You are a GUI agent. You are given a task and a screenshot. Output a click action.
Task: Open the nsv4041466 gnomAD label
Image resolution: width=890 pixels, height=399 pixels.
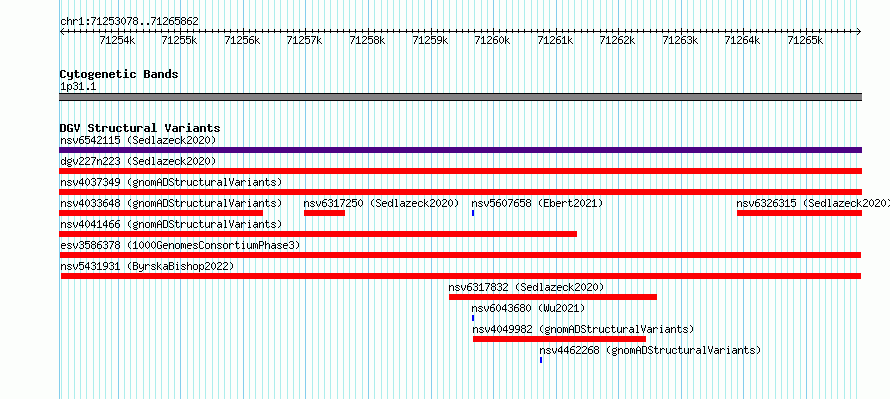171,224
